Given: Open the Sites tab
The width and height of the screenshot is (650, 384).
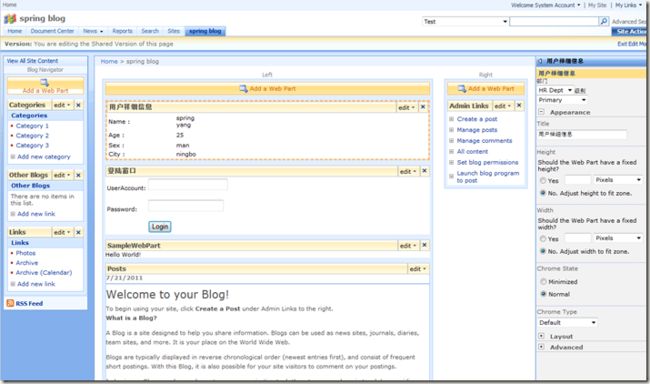Looking at the screenshot, I should (174, 31).
